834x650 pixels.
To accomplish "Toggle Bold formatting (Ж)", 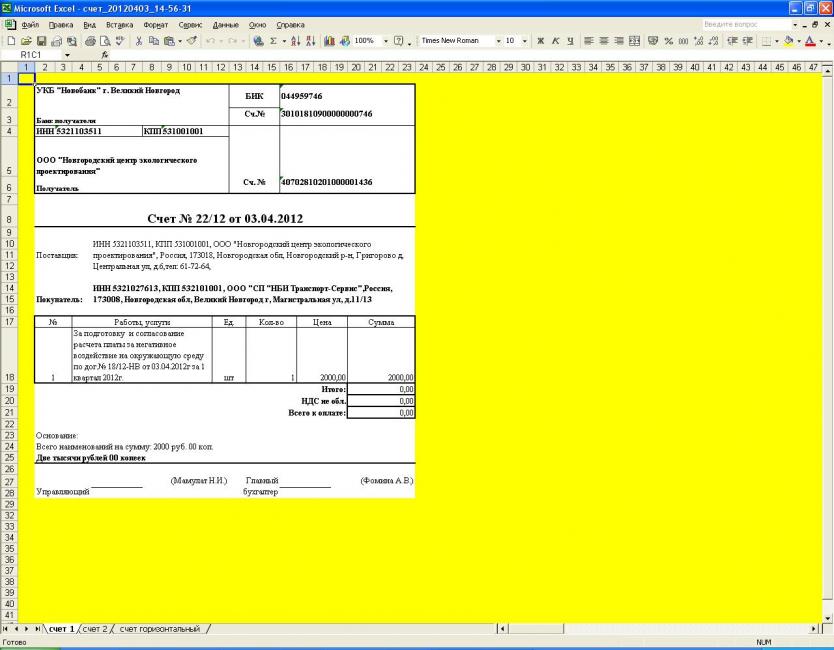I will (x=539, y=40).
